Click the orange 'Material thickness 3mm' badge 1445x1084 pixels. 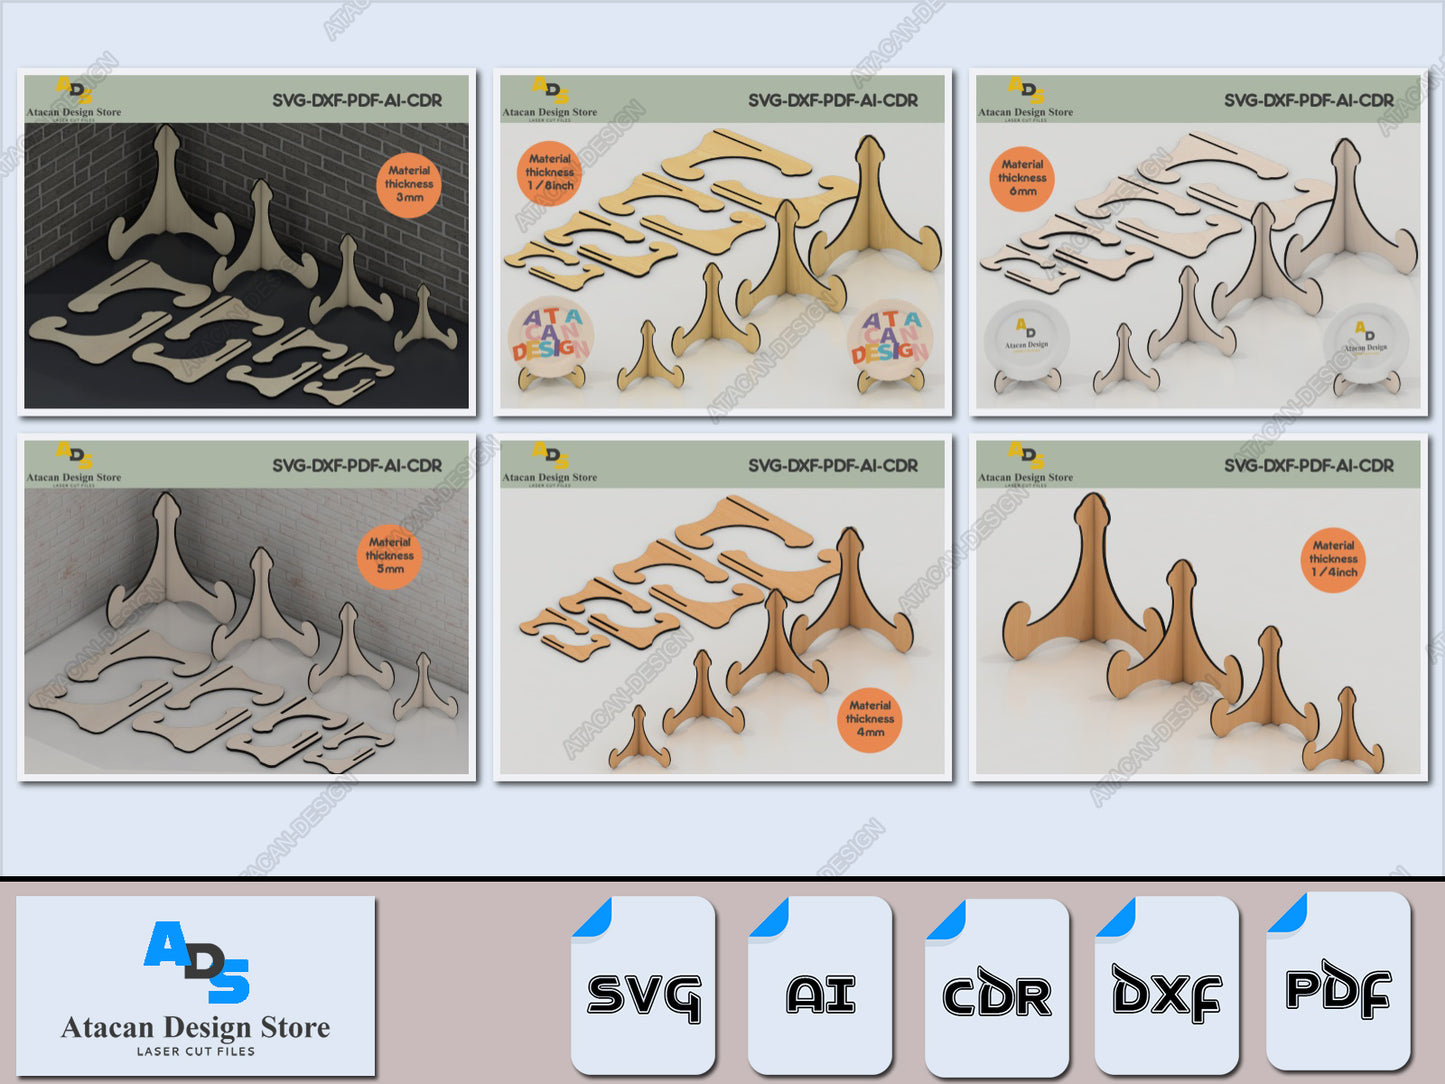[409, 184]
